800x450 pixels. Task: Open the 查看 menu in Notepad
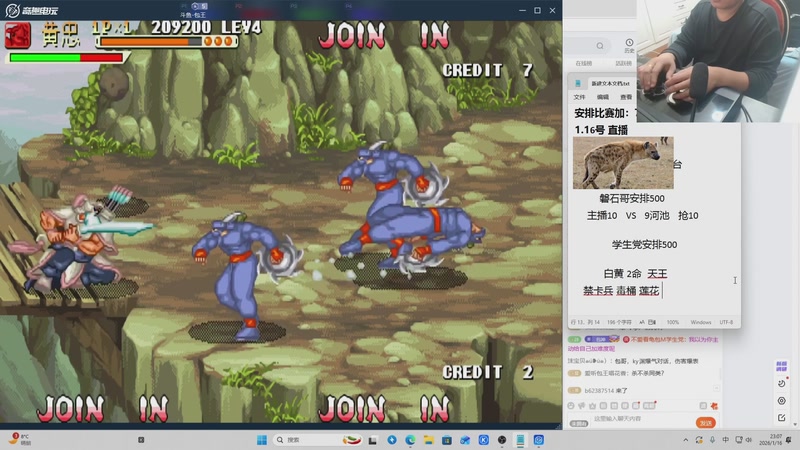[626, 97]
